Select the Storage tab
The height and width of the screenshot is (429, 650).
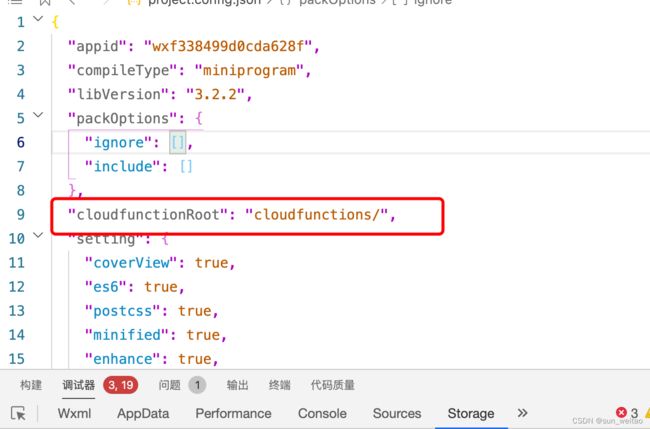[471, 413]
